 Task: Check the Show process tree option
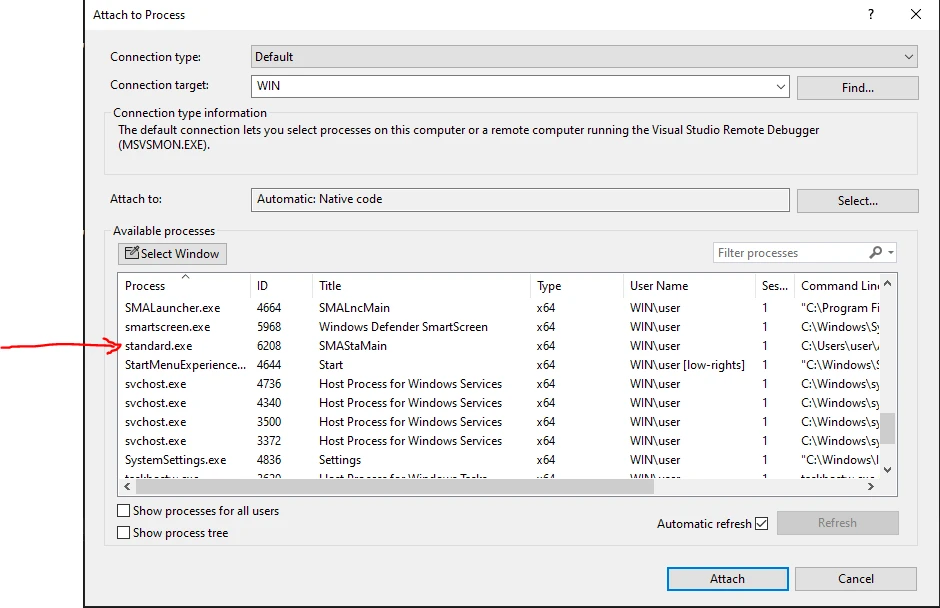(124, 533)
